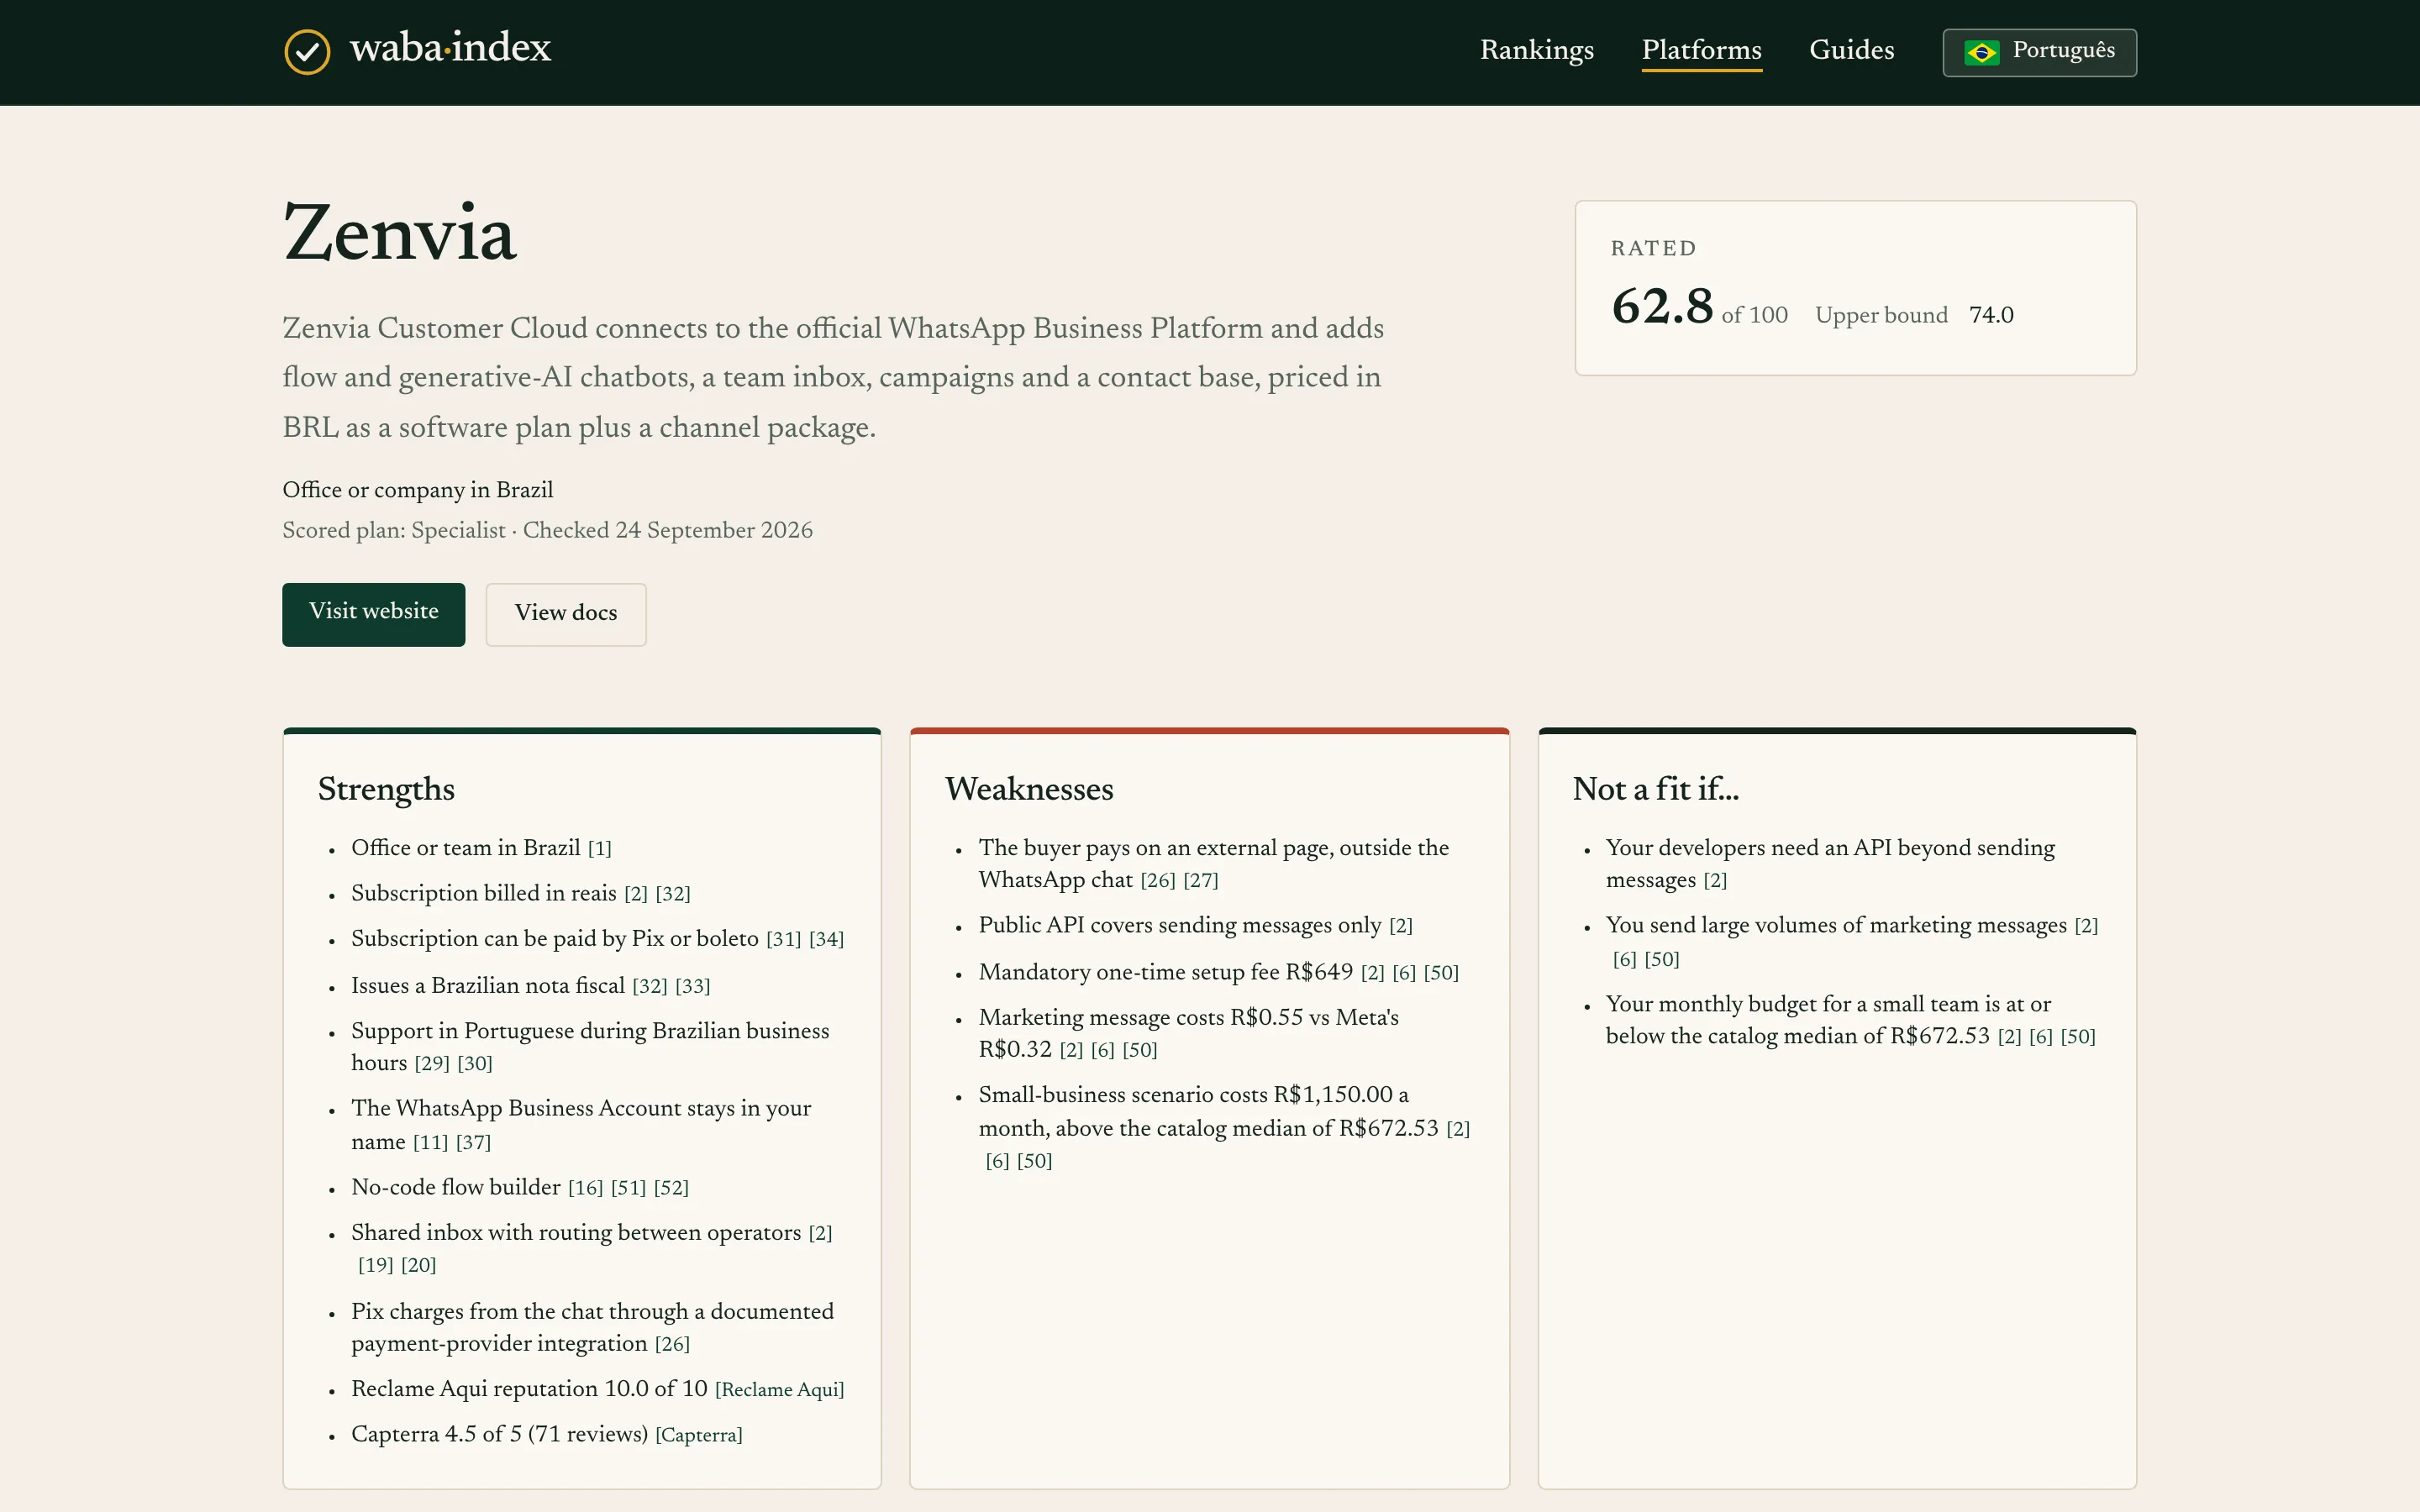Open citation [2] on Public API weakness
This screenshot has width=2420, height=1512.
click(1401, 926)
